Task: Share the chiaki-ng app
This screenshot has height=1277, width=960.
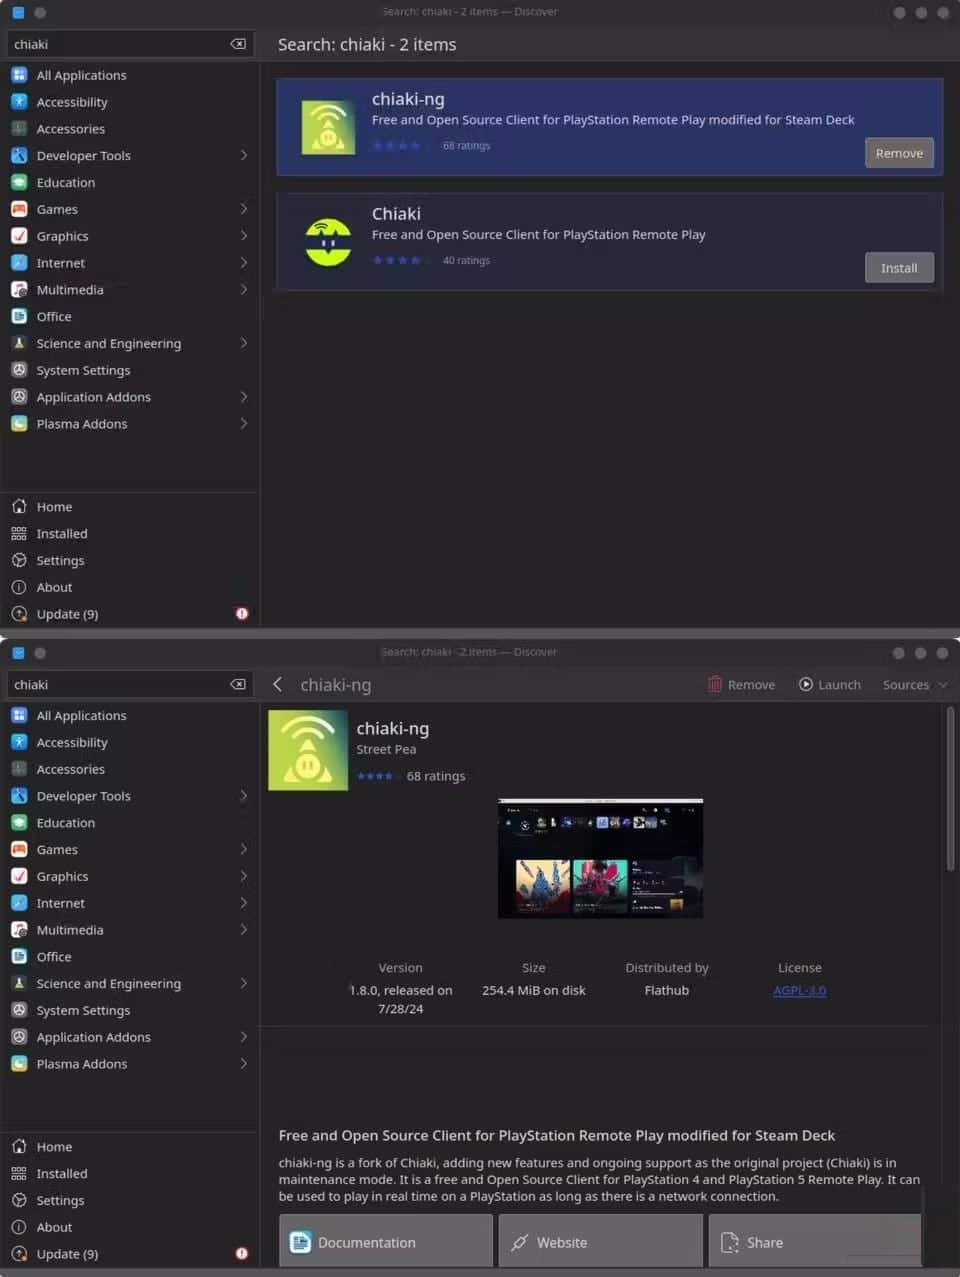Action: [x=814, y=1242]
